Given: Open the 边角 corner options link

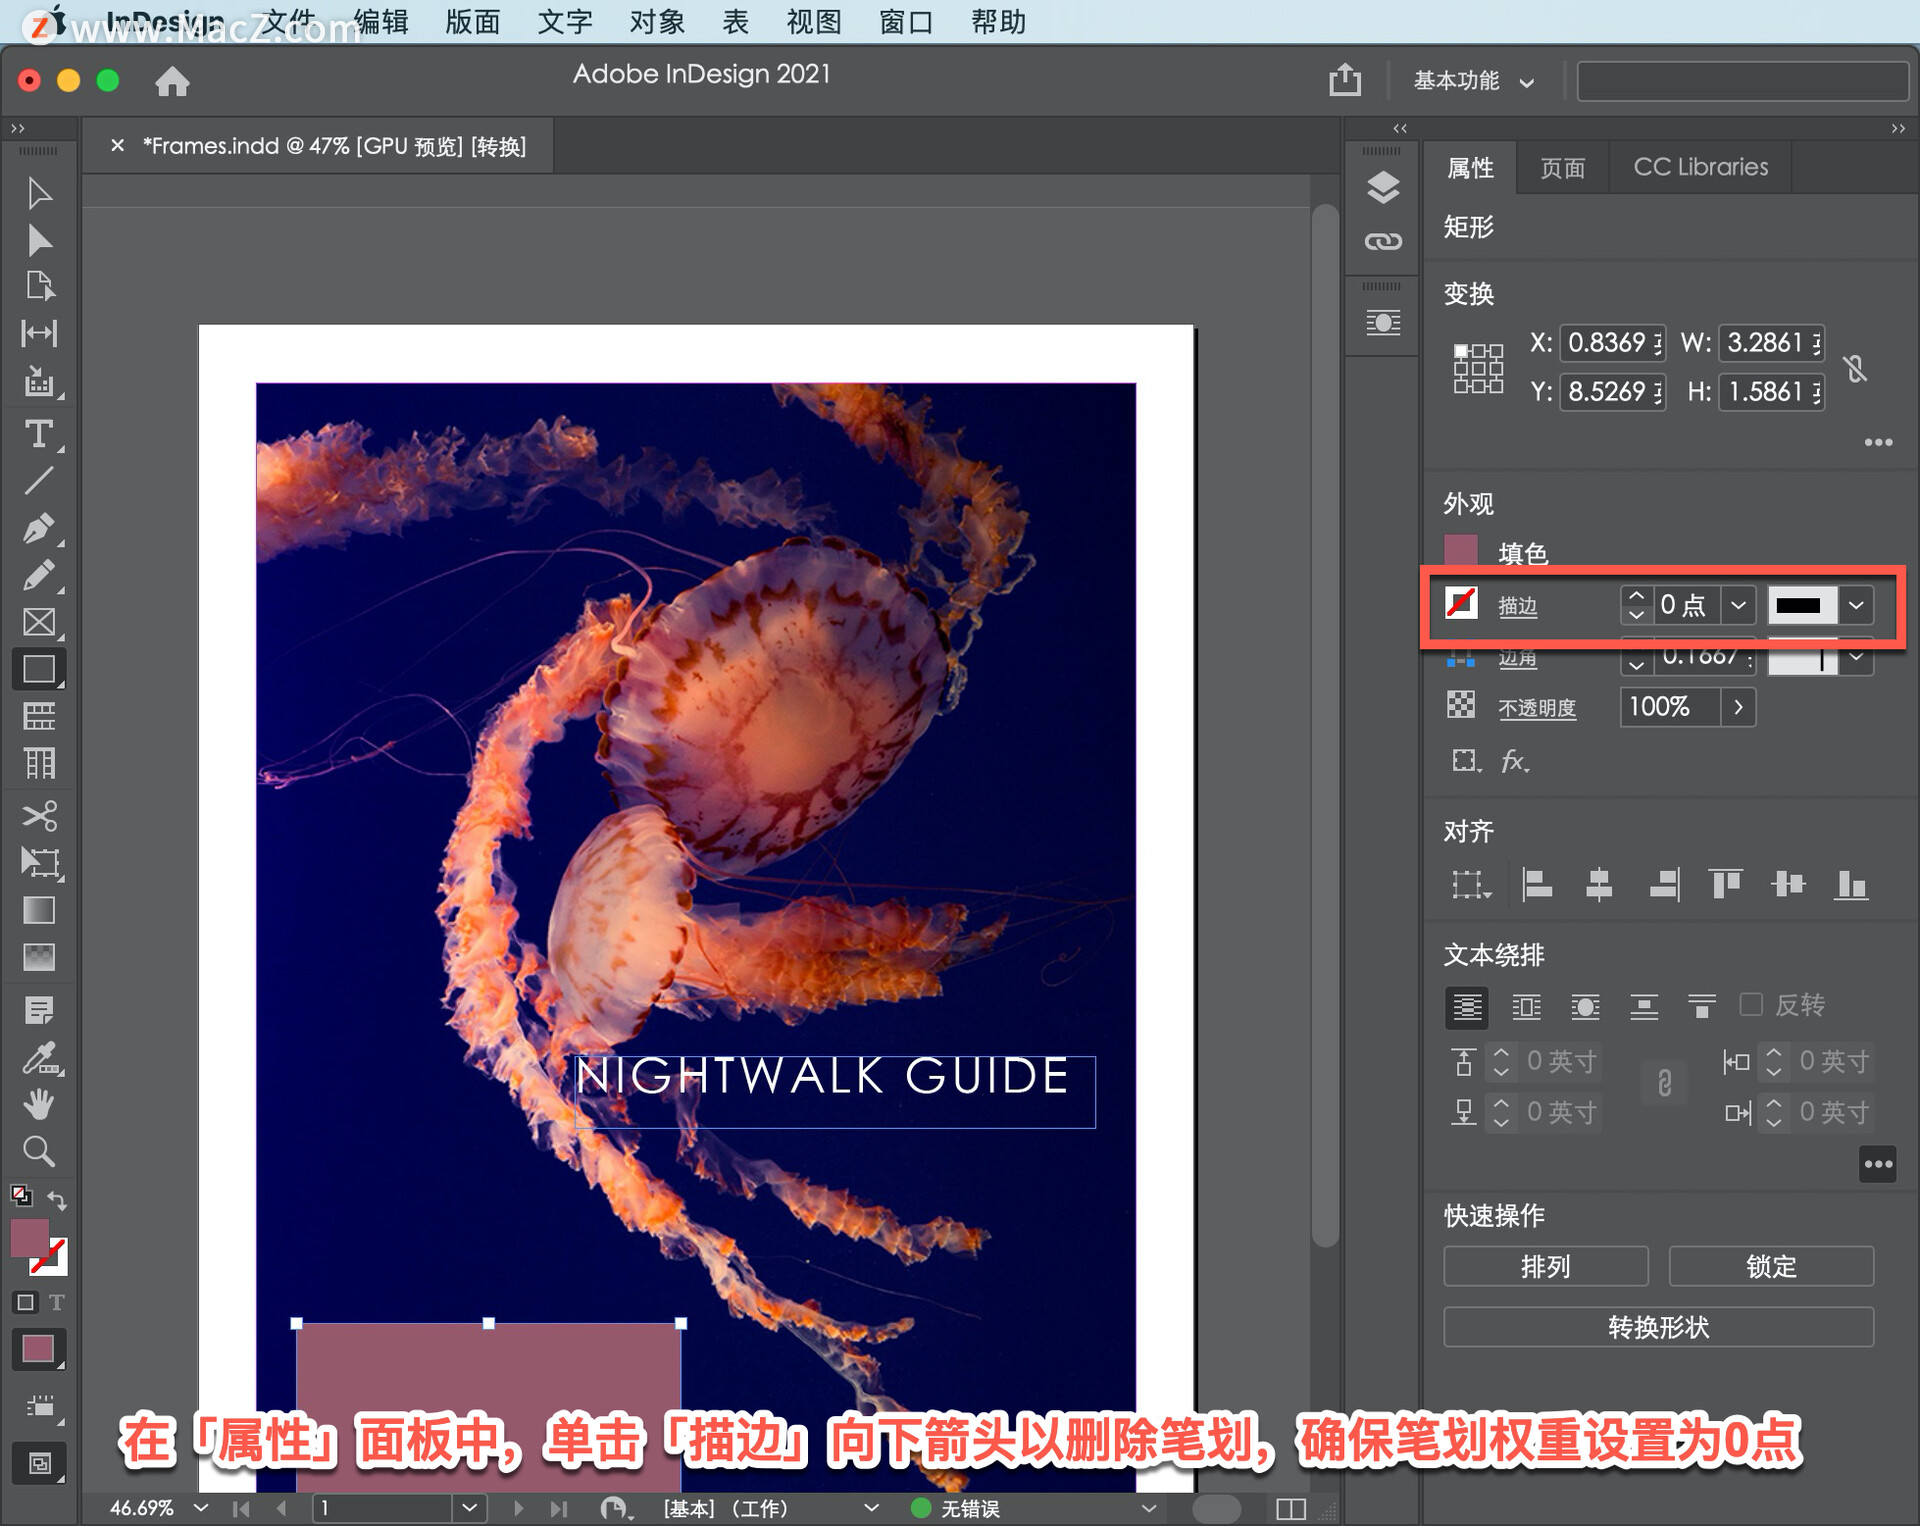Looking at the screenshot, I should point(1517,657).
